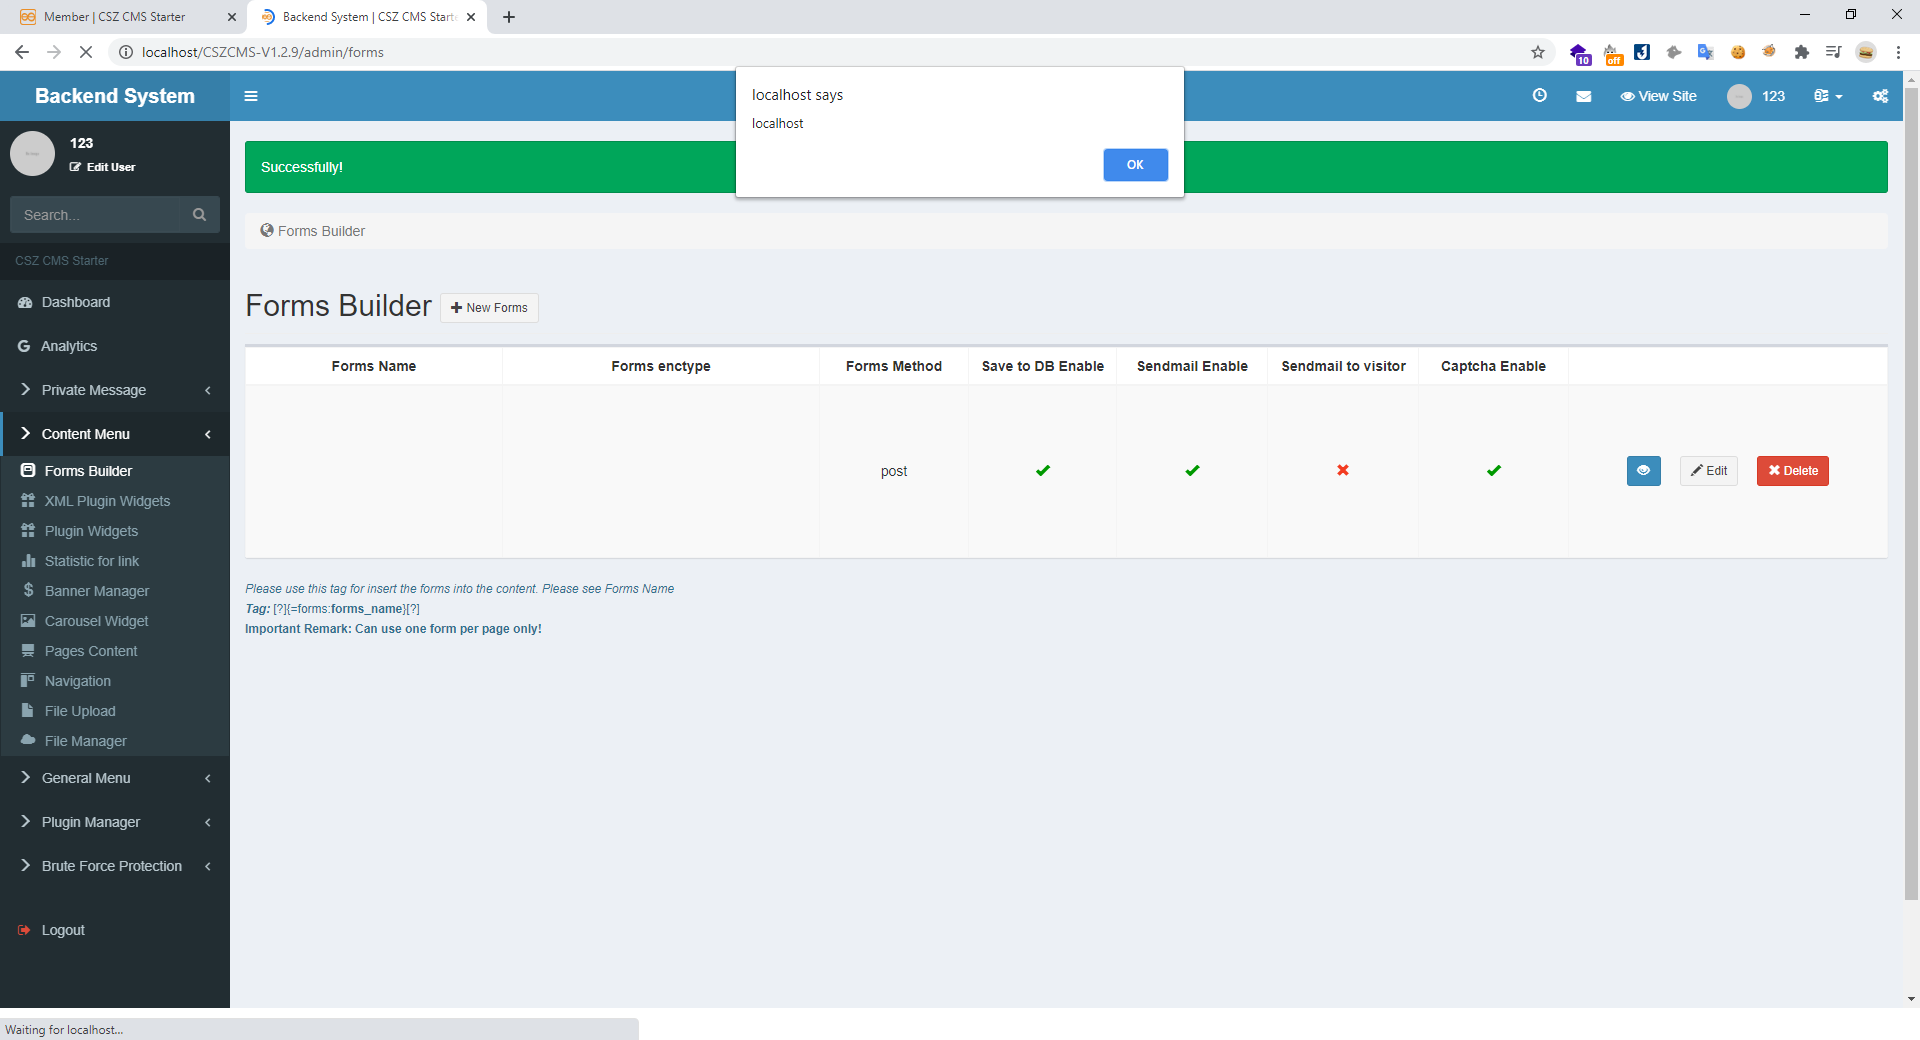The image size is (1920, 1040).
Task: Click the New Forms button
Action: (x=489, y=308)
